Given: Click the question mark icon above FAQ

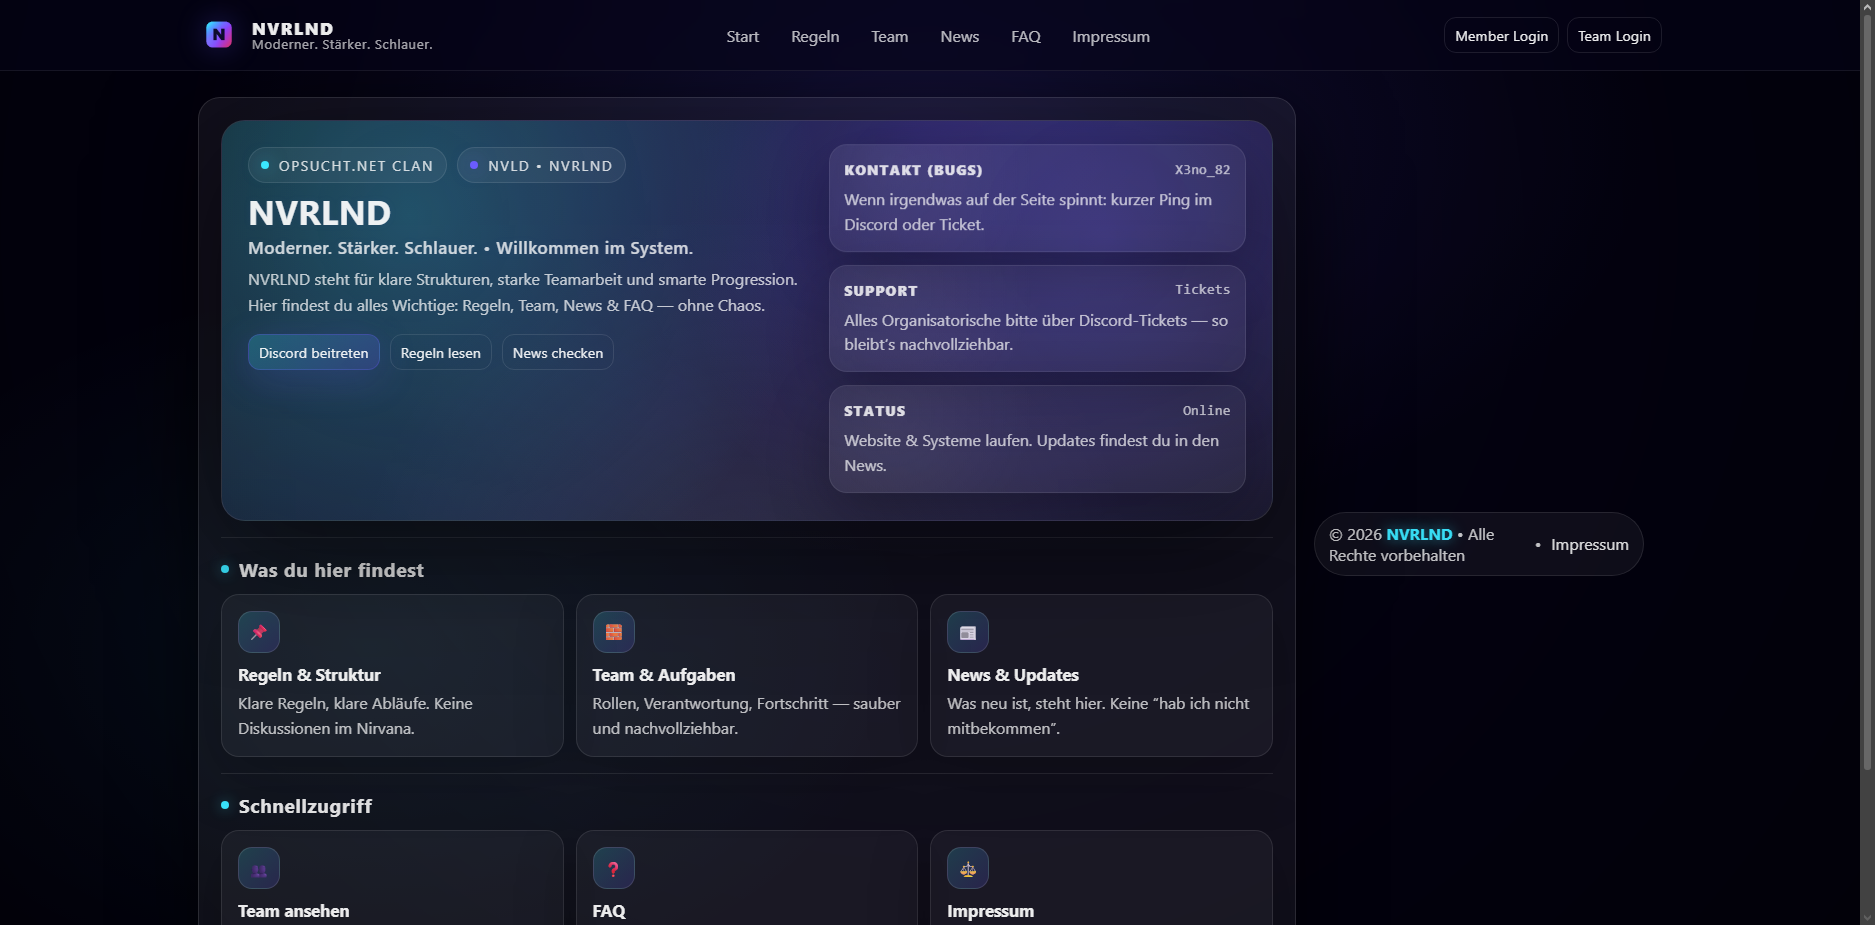Looking at the screenshot, I should tap(613, 869).
